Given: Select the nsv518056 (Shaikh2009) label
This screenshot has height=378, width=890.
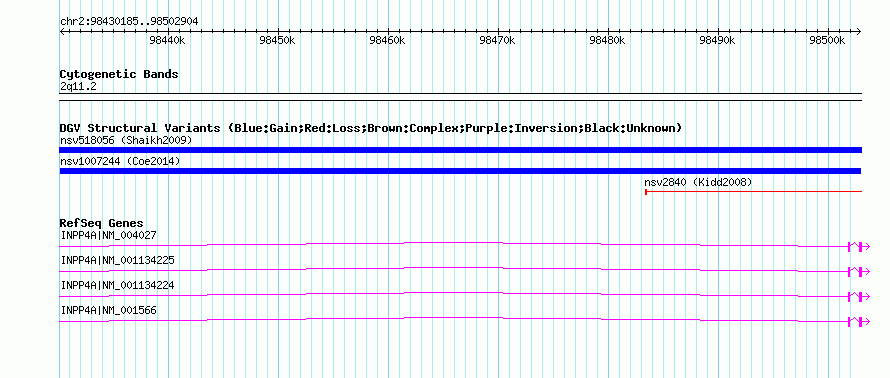Looking at the screenshot, I should 126,140.
